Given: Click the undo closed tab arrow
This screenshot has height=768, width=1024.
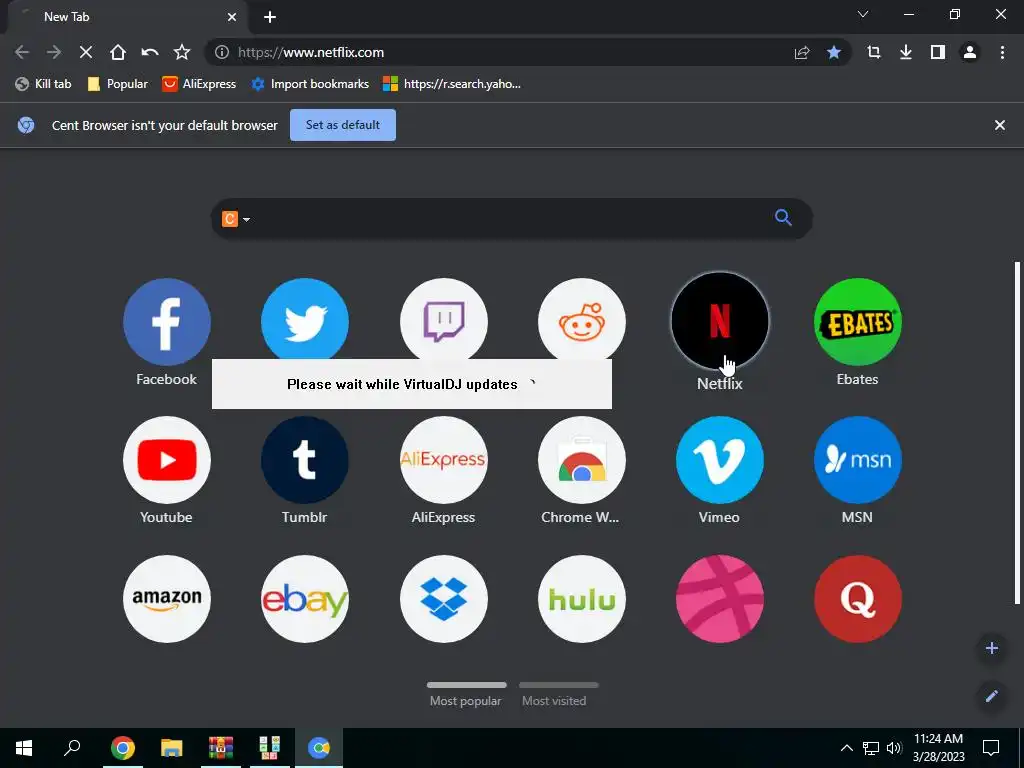Looking at the screenshot, I should [x=150, y=52].
